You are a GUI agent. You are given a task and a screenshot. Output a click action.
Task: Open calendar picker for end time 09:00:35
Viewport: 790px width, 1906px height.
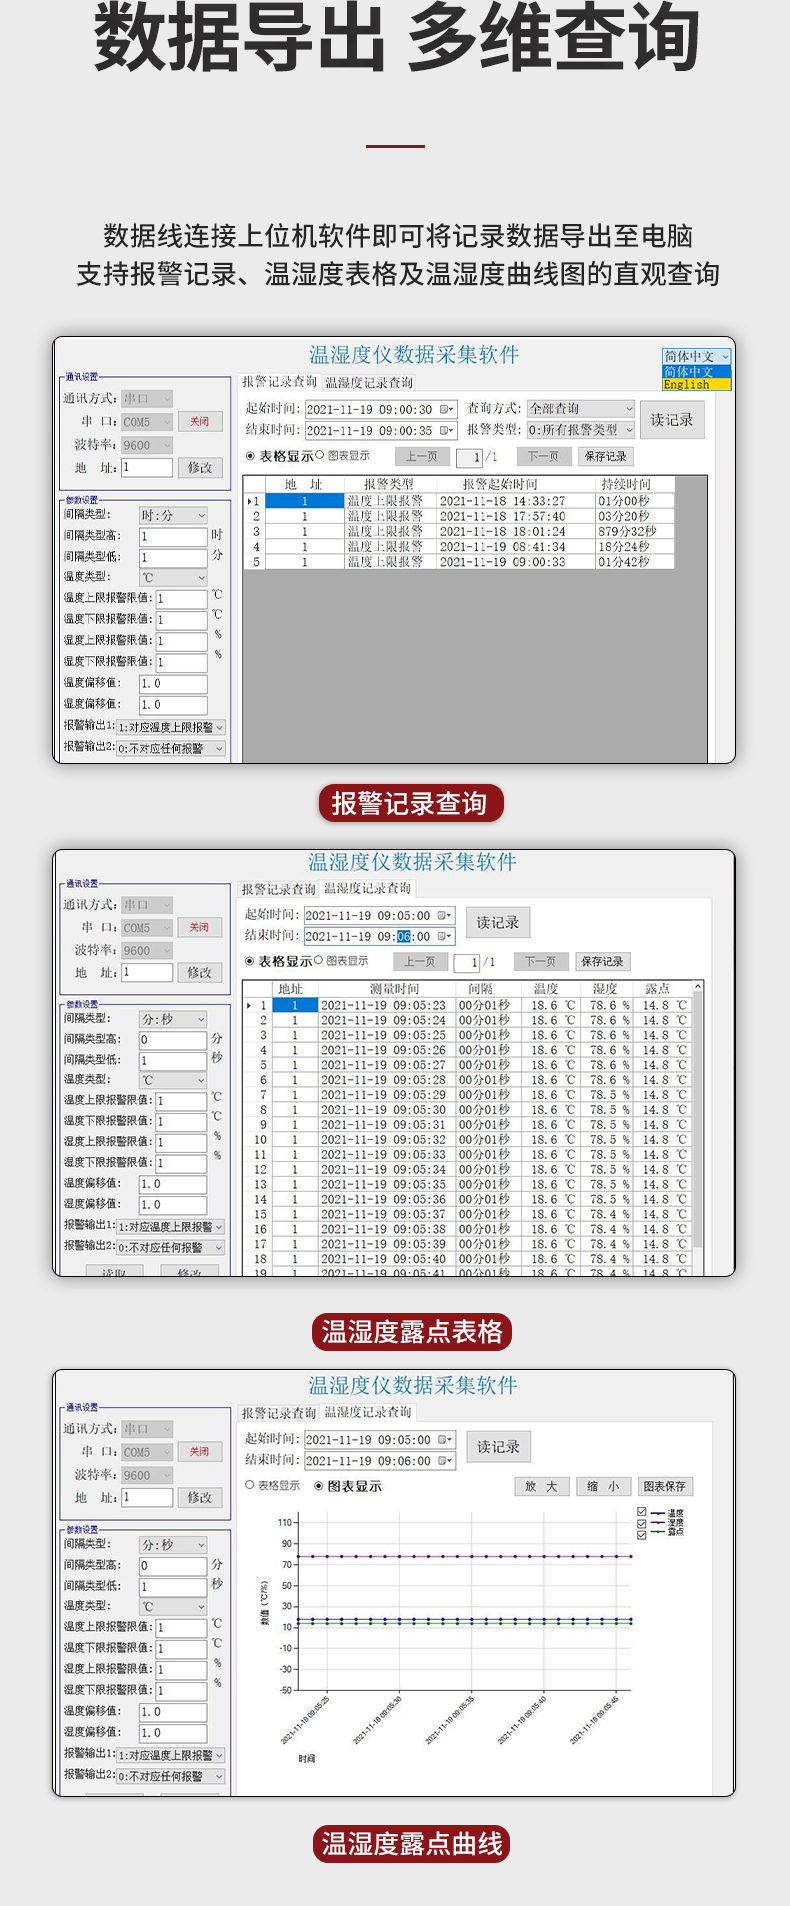(x=446, y=430)
